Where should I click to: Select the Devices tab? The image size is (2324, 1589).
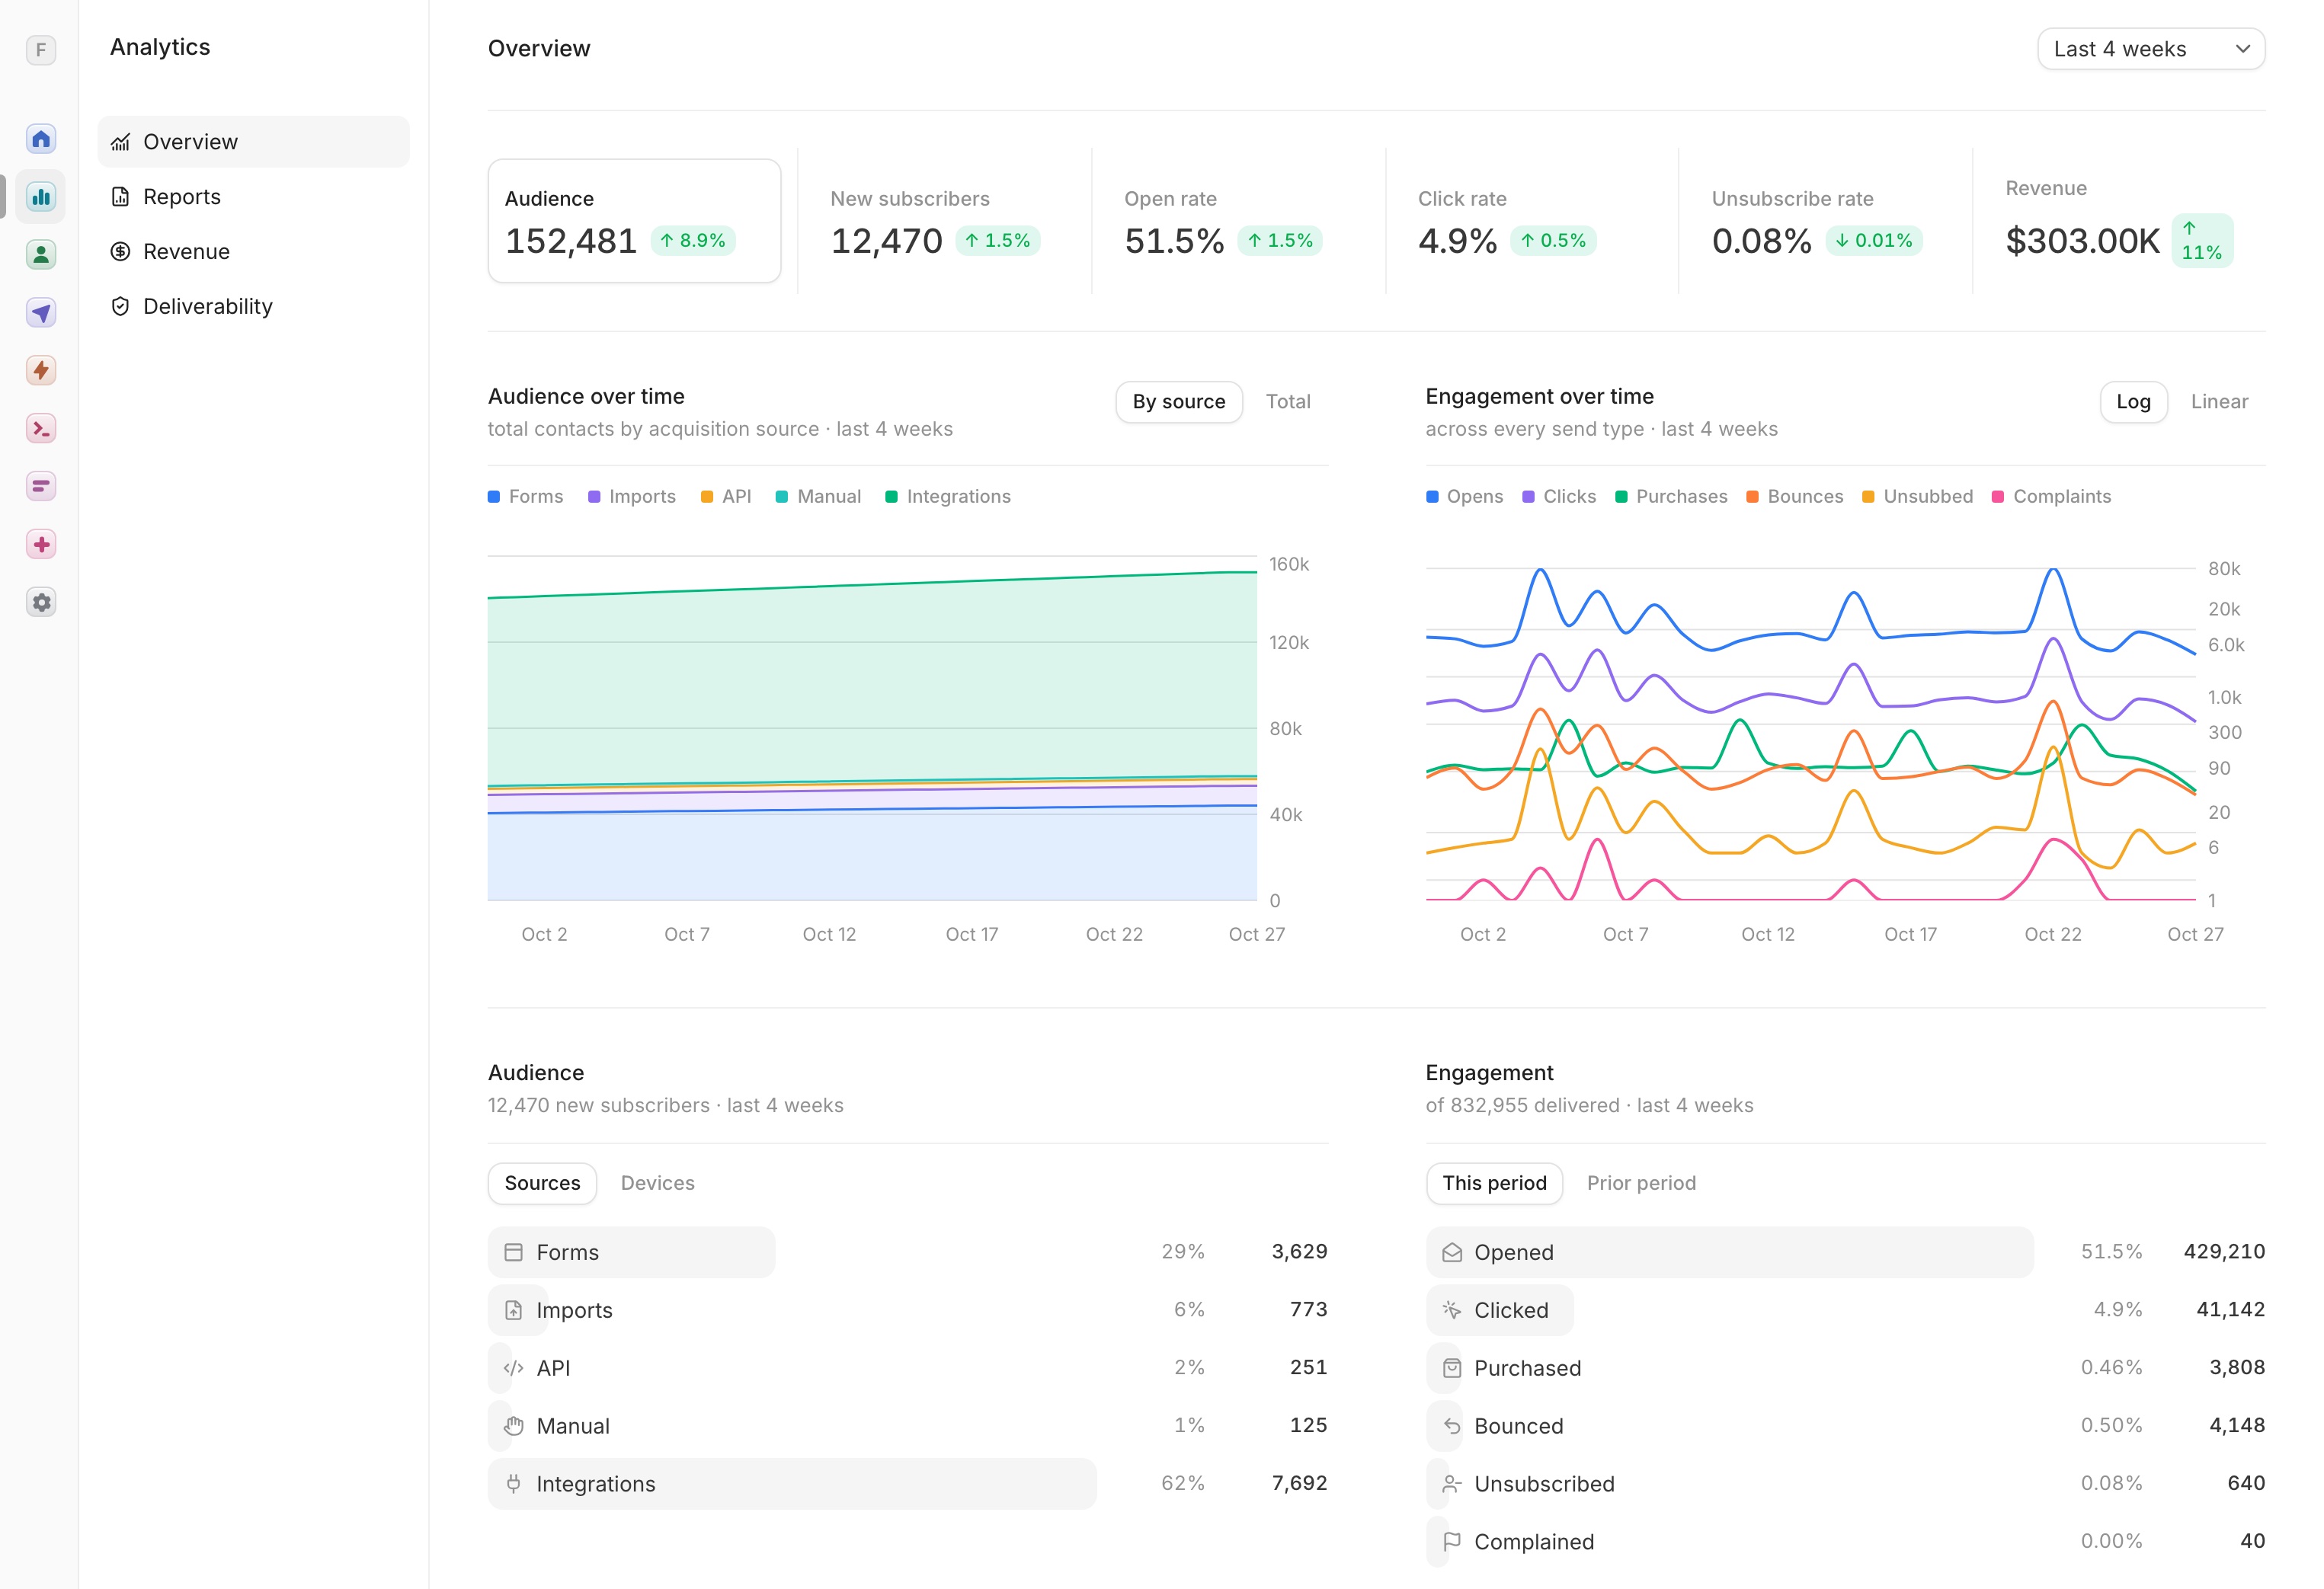pos(657,1183)
